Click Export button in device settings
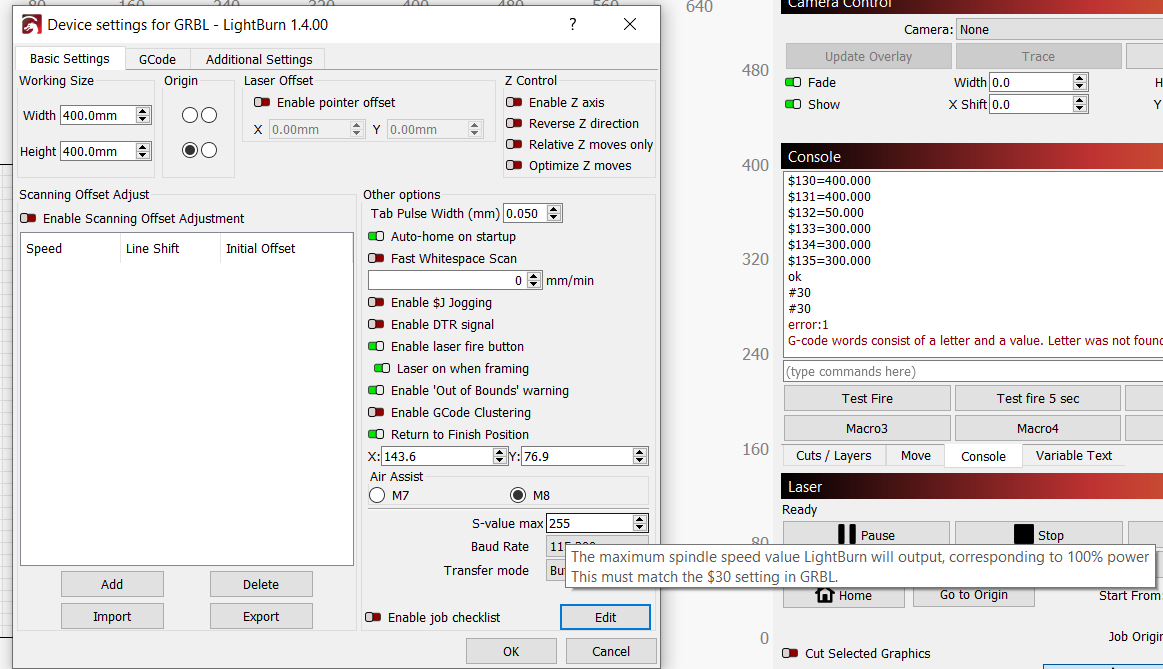 coord(261,616)
